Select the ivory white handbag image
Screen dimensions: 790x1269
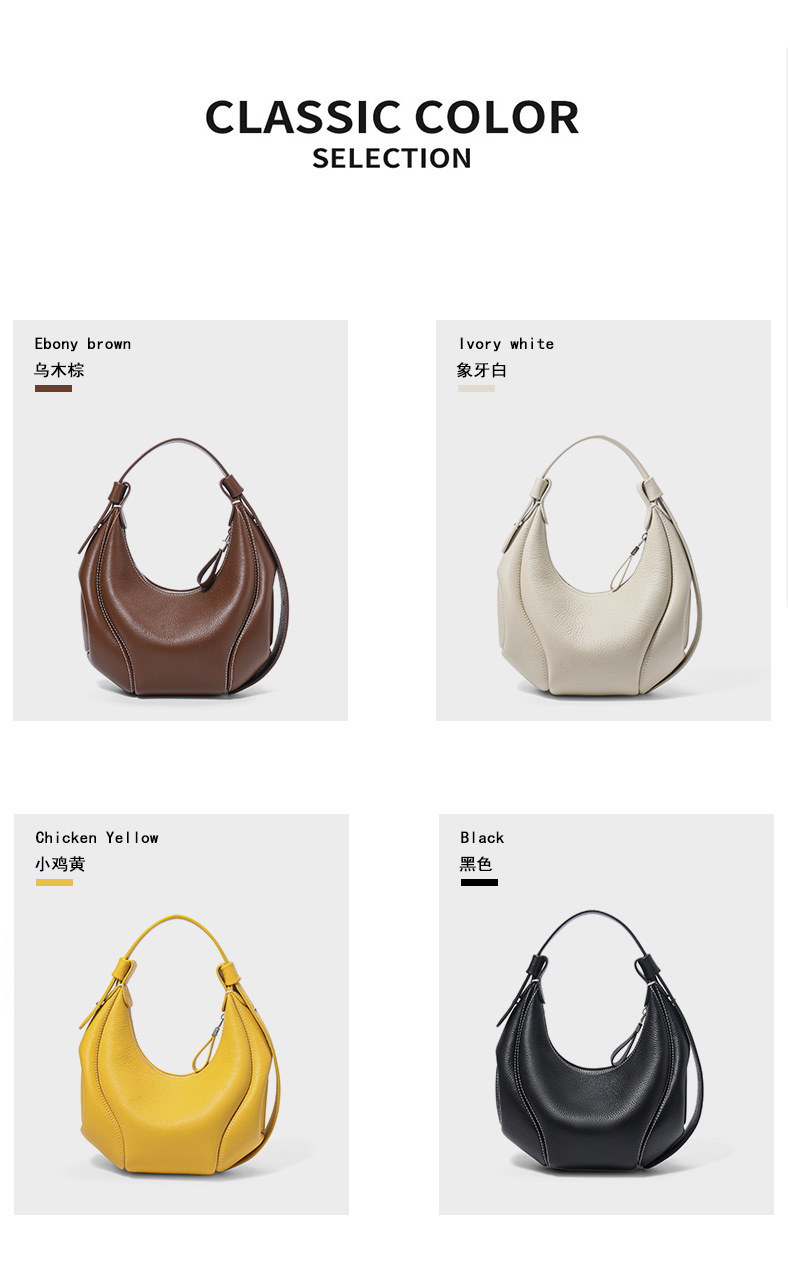pyautogui.click(x=600, y=567)
